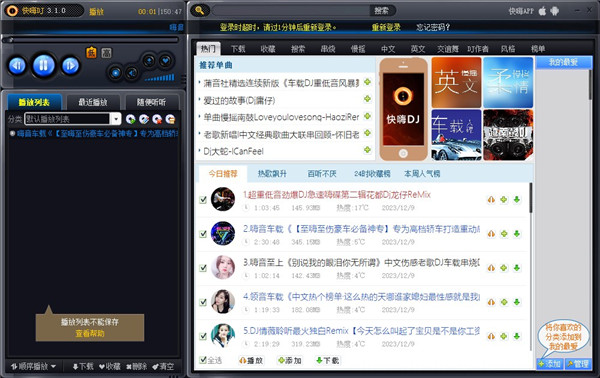
Task: Click the magnifier search icon
Action: 200,10
